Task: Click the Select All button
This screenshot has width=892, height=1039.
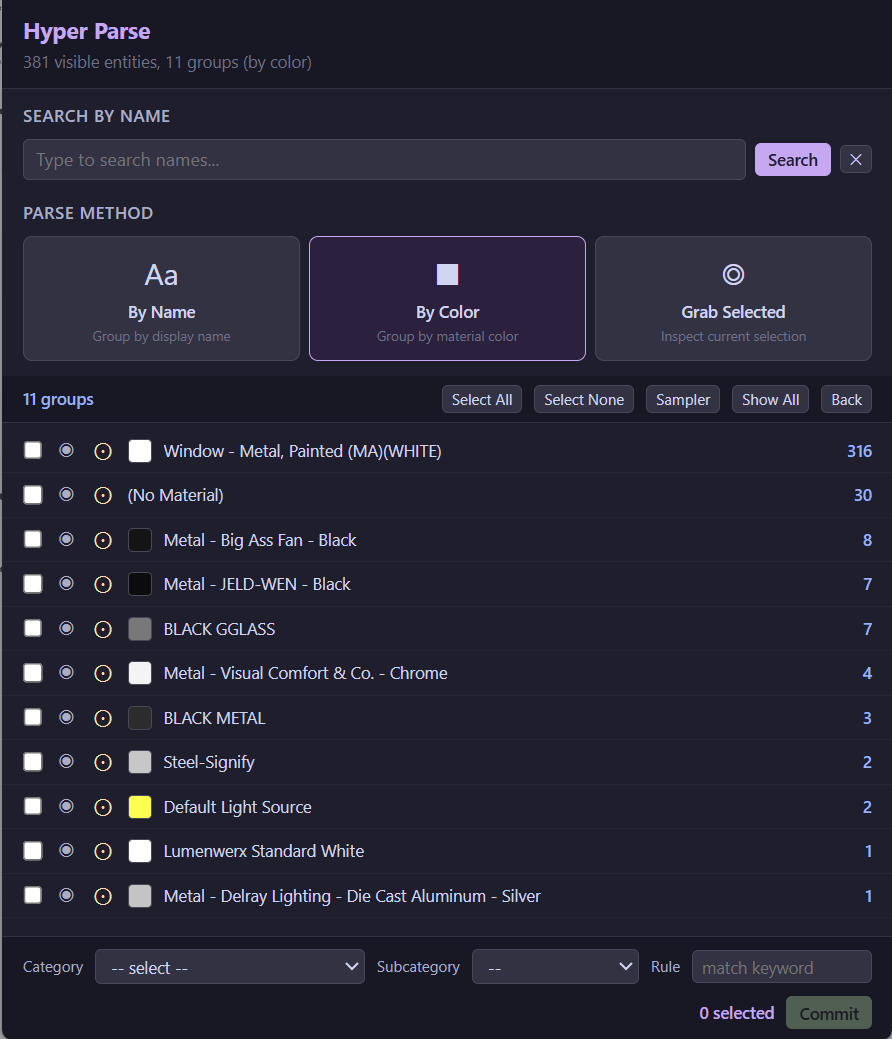Action: pos(481,399)
